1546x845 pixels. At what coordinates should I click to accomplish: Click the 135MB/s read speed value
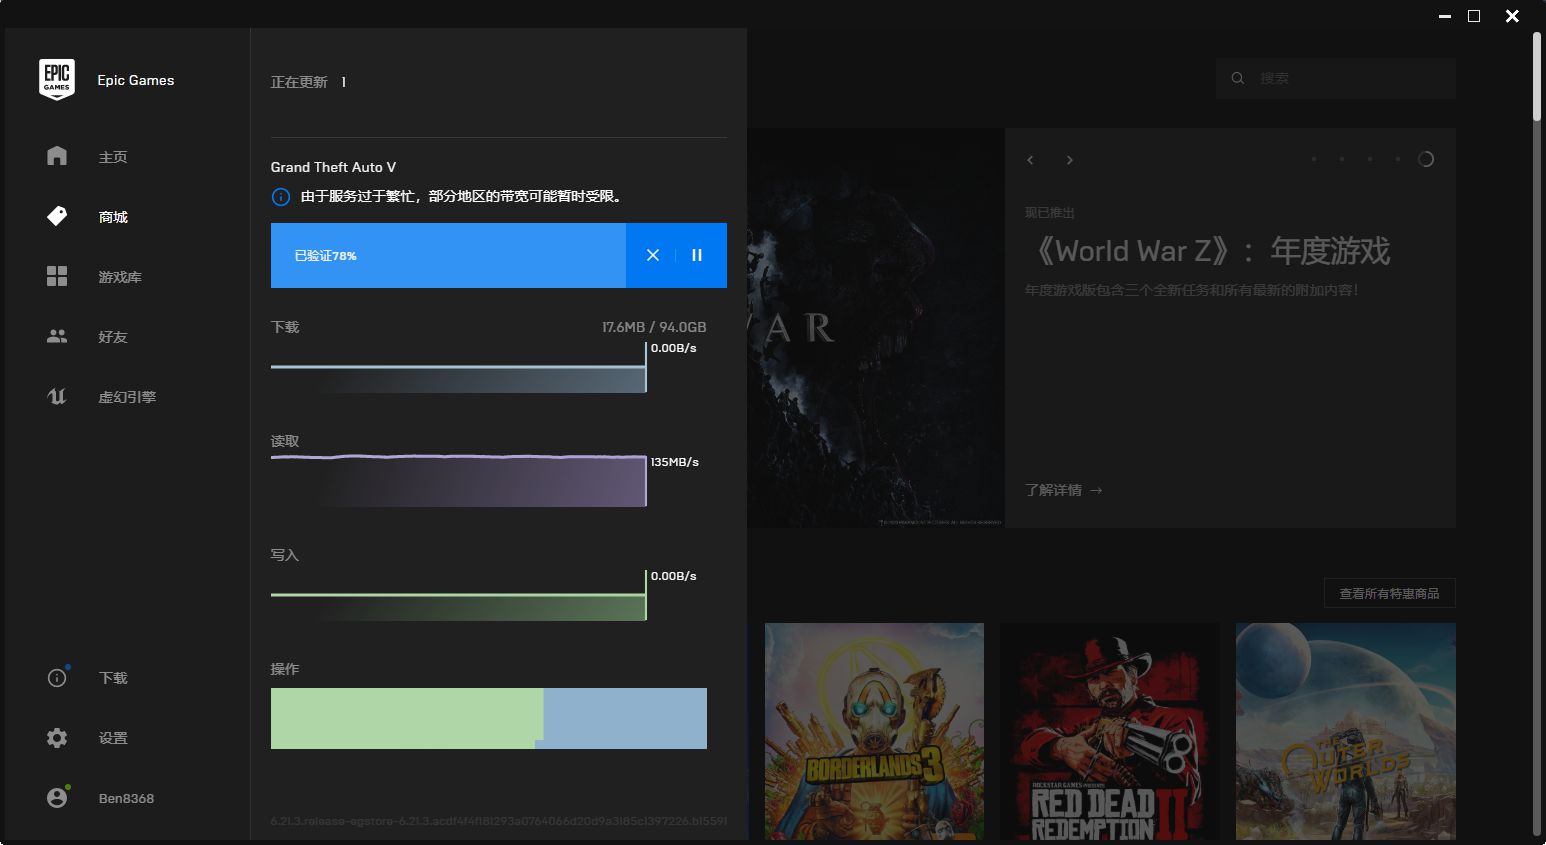point(675,462)
